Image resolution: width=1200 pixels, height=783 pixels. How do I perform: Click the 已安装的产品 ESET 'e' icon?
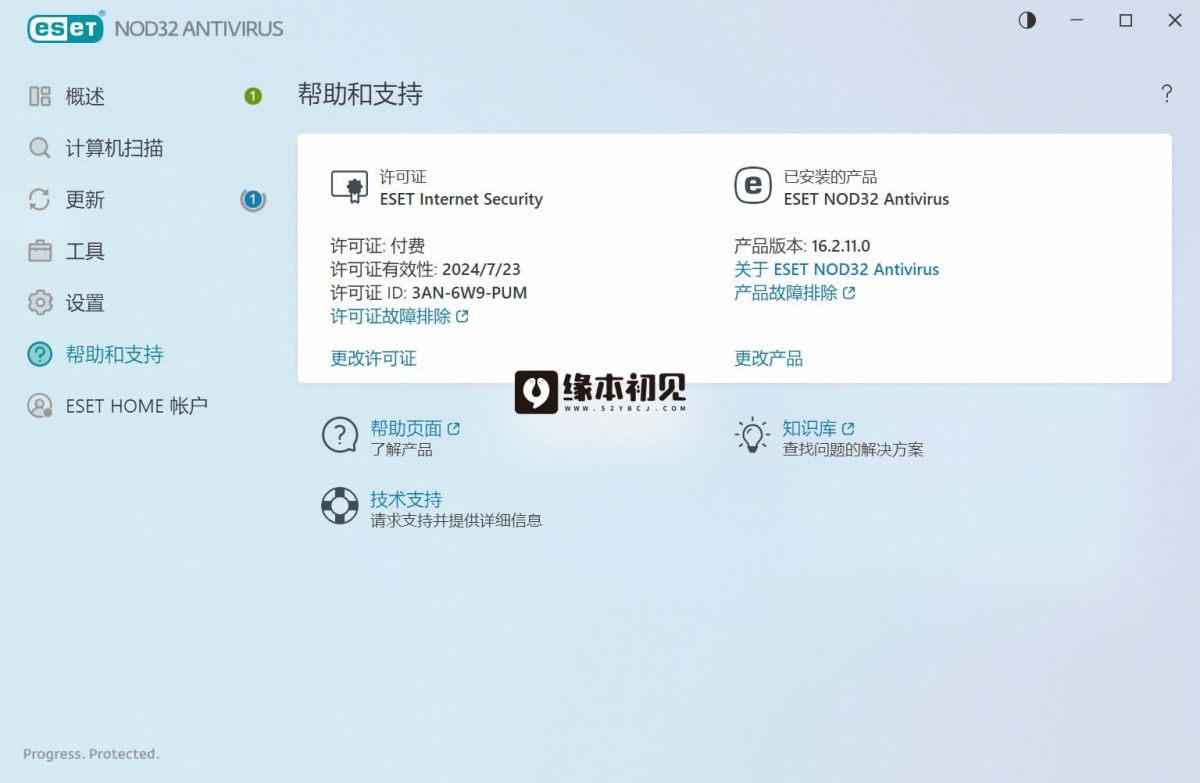[x=753, y=185]
